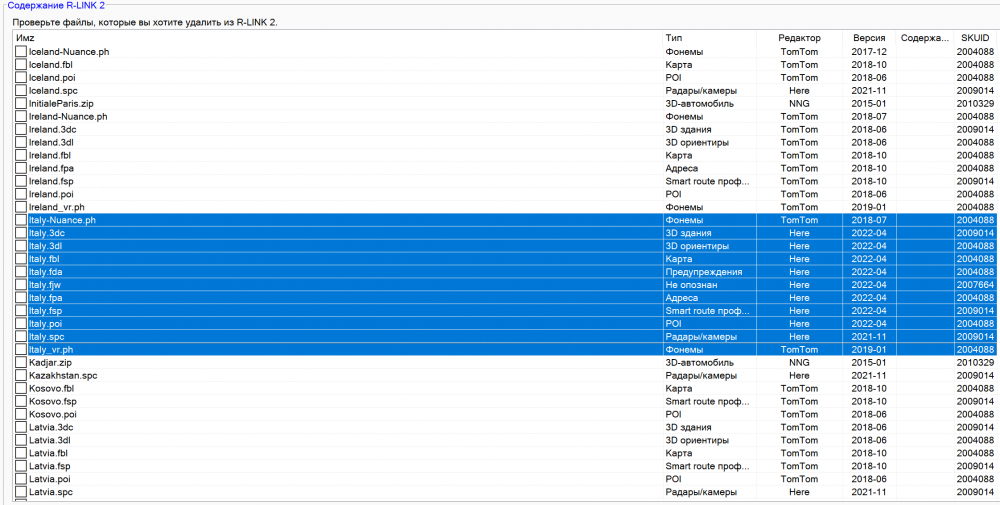Click the Latvia.fbl file name
This screenshot has width=1000, height=505.
coord(46,453)
